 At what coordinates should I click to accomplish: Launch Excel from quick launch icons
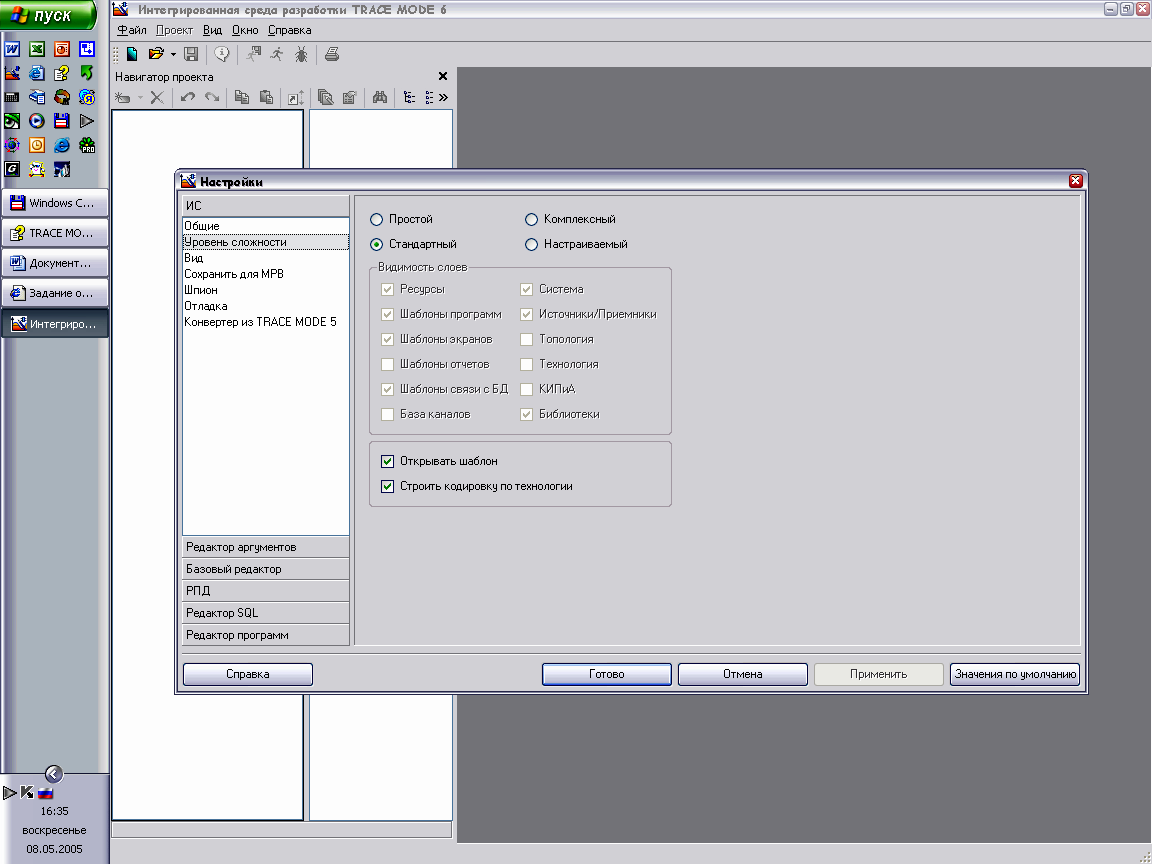tap(37, 49)
